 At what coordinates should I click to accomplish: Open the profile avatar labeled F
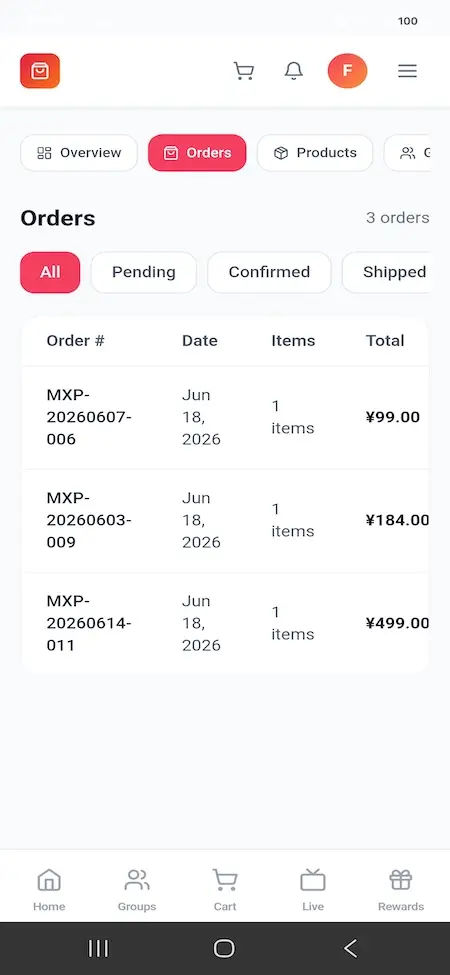click(347, 71)
